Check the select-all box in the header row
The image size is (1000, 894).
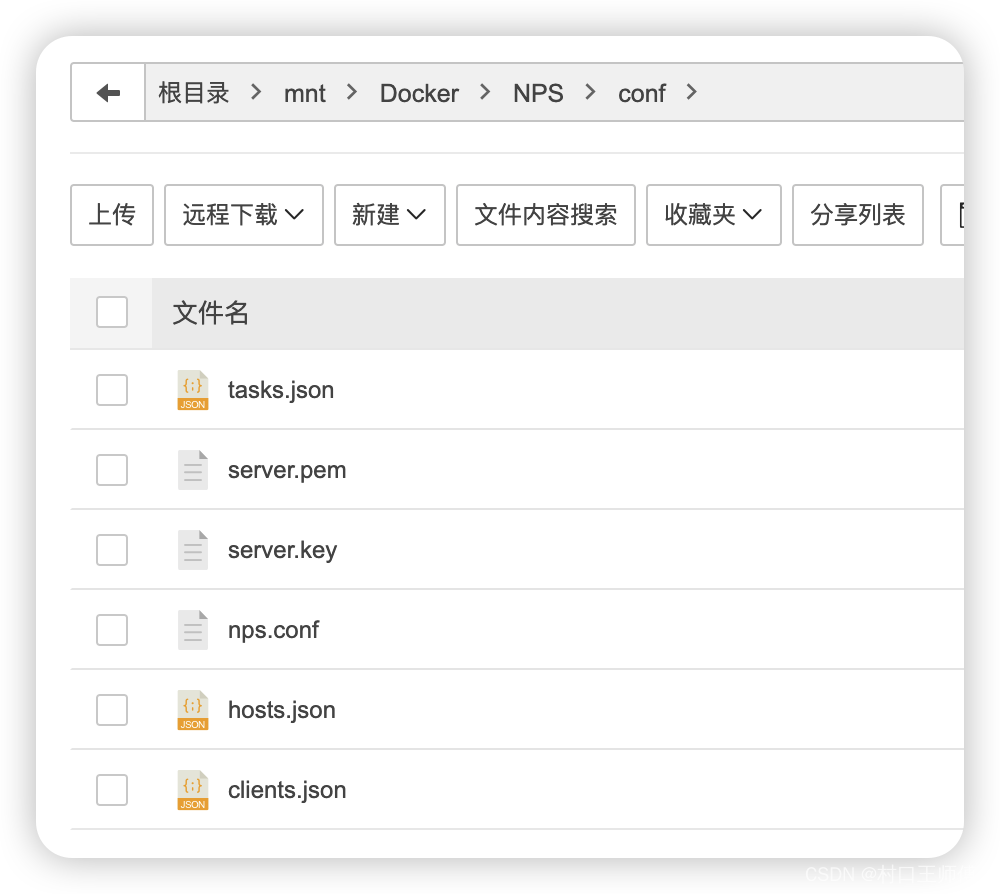[111, 312]
